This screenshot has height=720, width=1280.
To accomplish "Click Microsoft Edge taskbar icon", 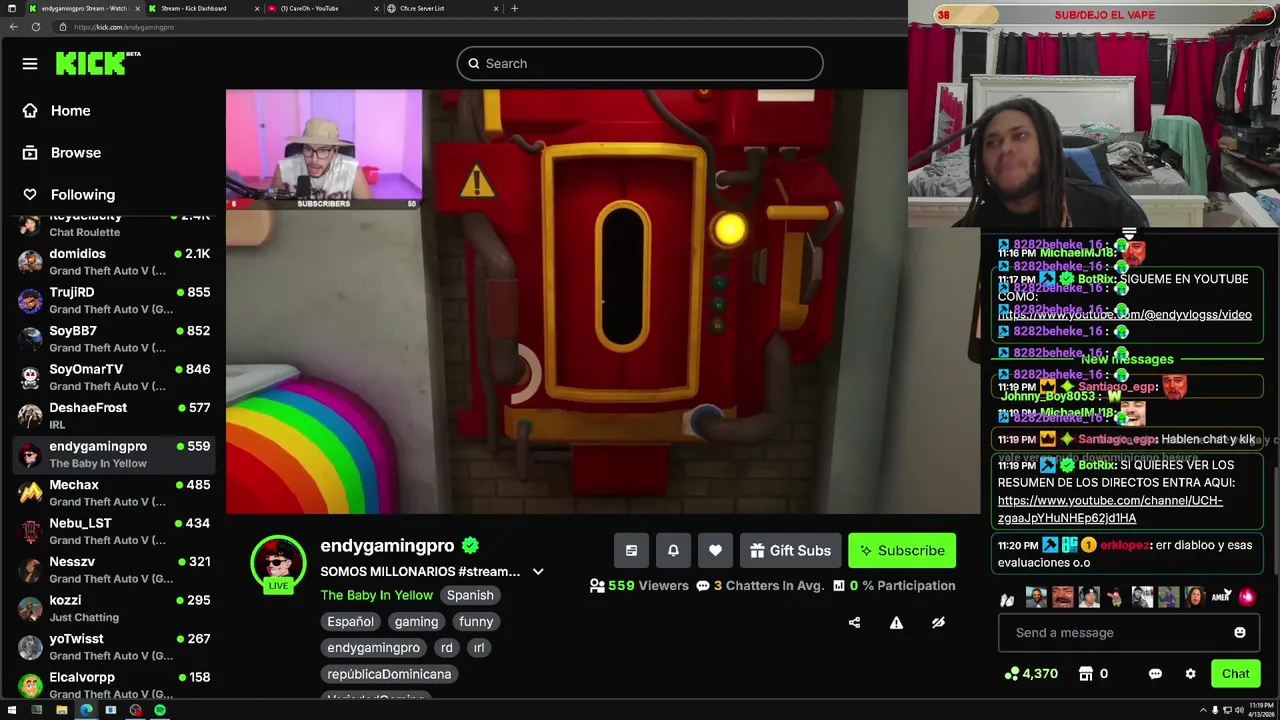I will [86, 710].
